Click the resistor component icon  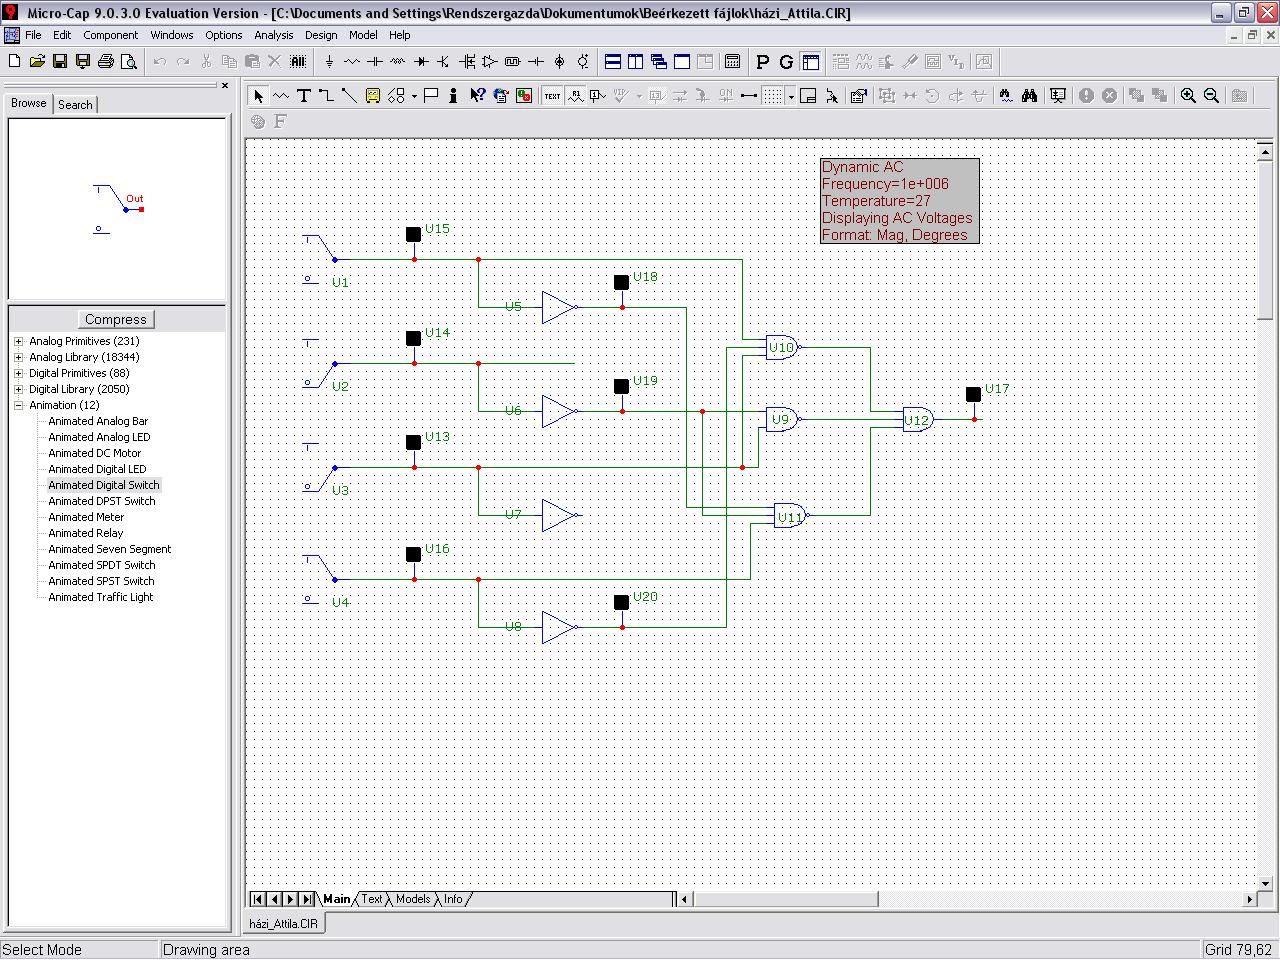[352, 62]
